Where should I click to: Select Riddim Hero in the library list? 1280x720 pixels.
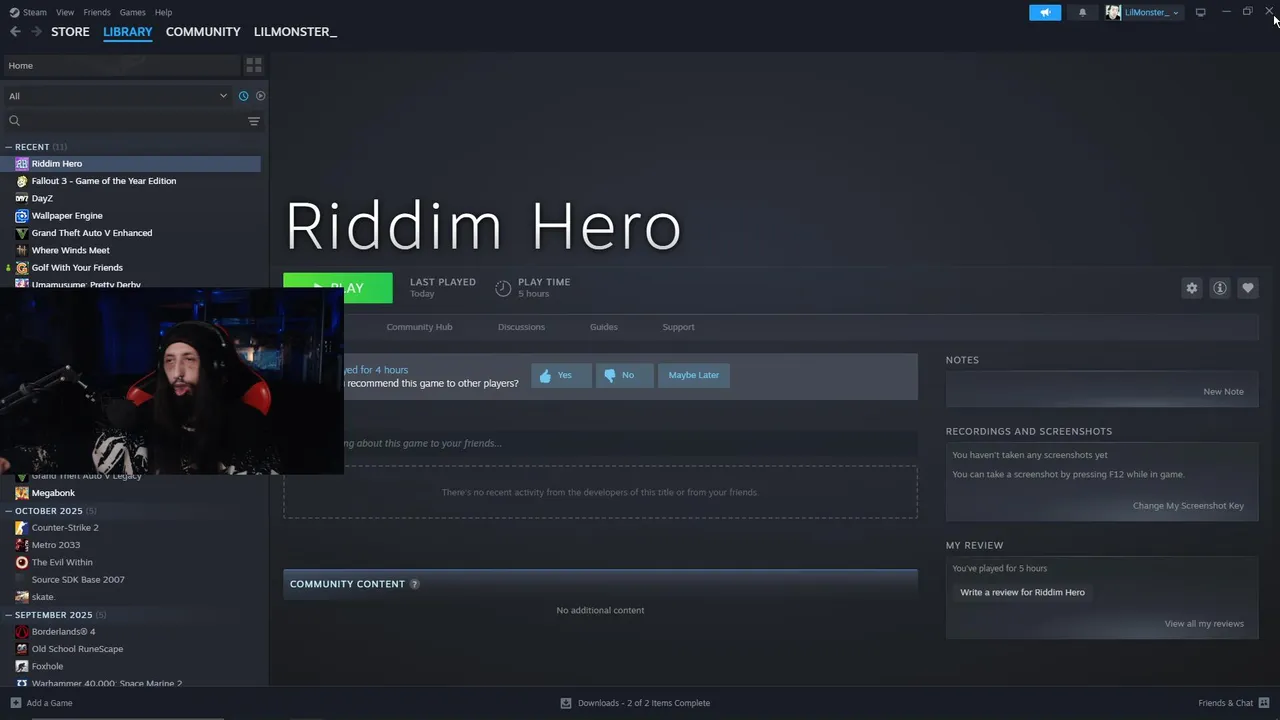132,164
